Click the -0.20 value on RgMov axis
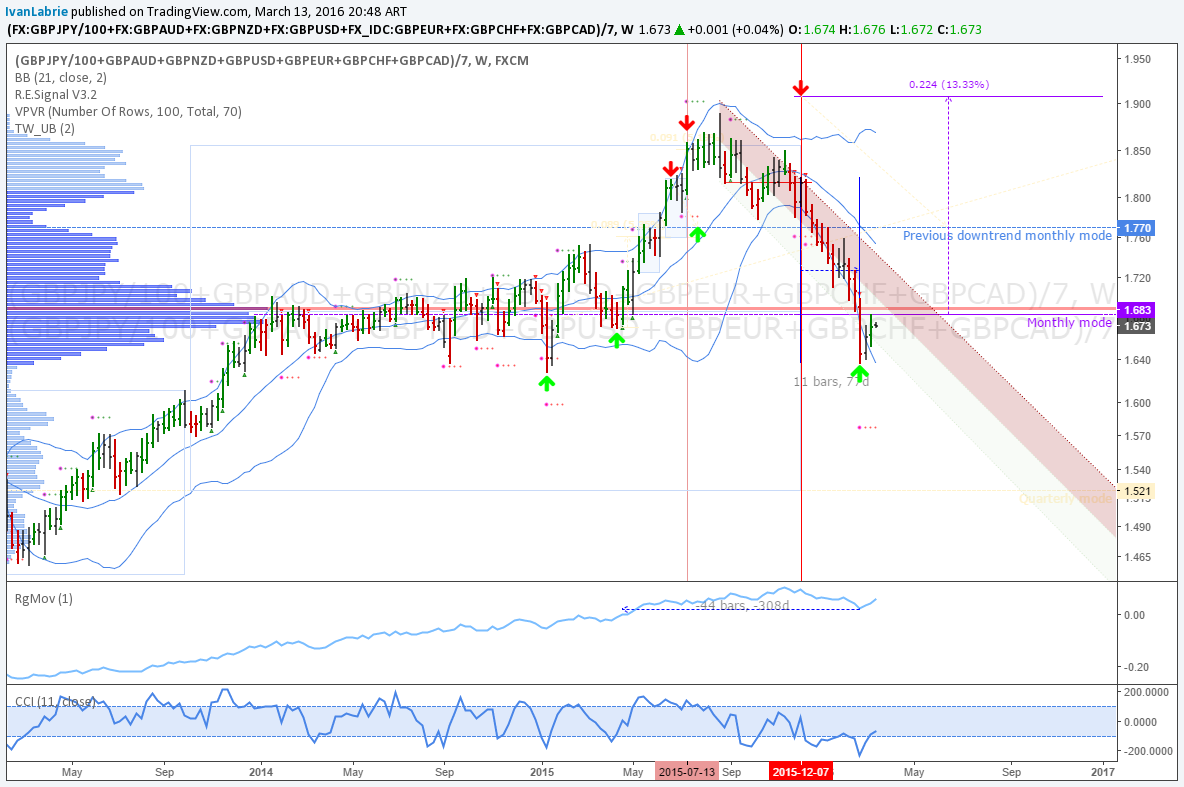 tap(1136, 668)
